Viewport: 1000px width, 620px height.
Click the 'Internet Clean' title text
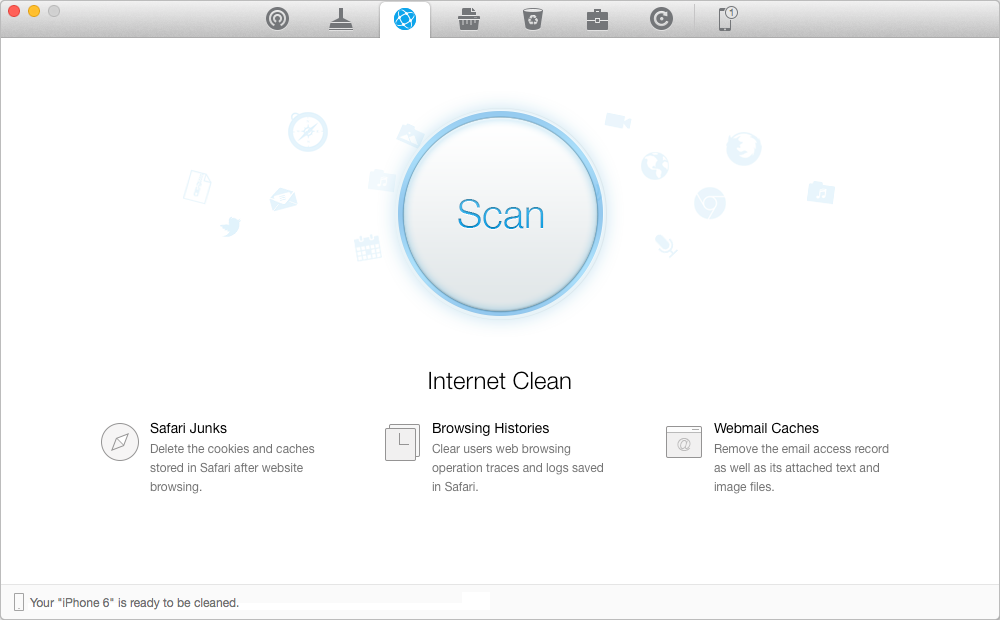(x=499, y=381)
